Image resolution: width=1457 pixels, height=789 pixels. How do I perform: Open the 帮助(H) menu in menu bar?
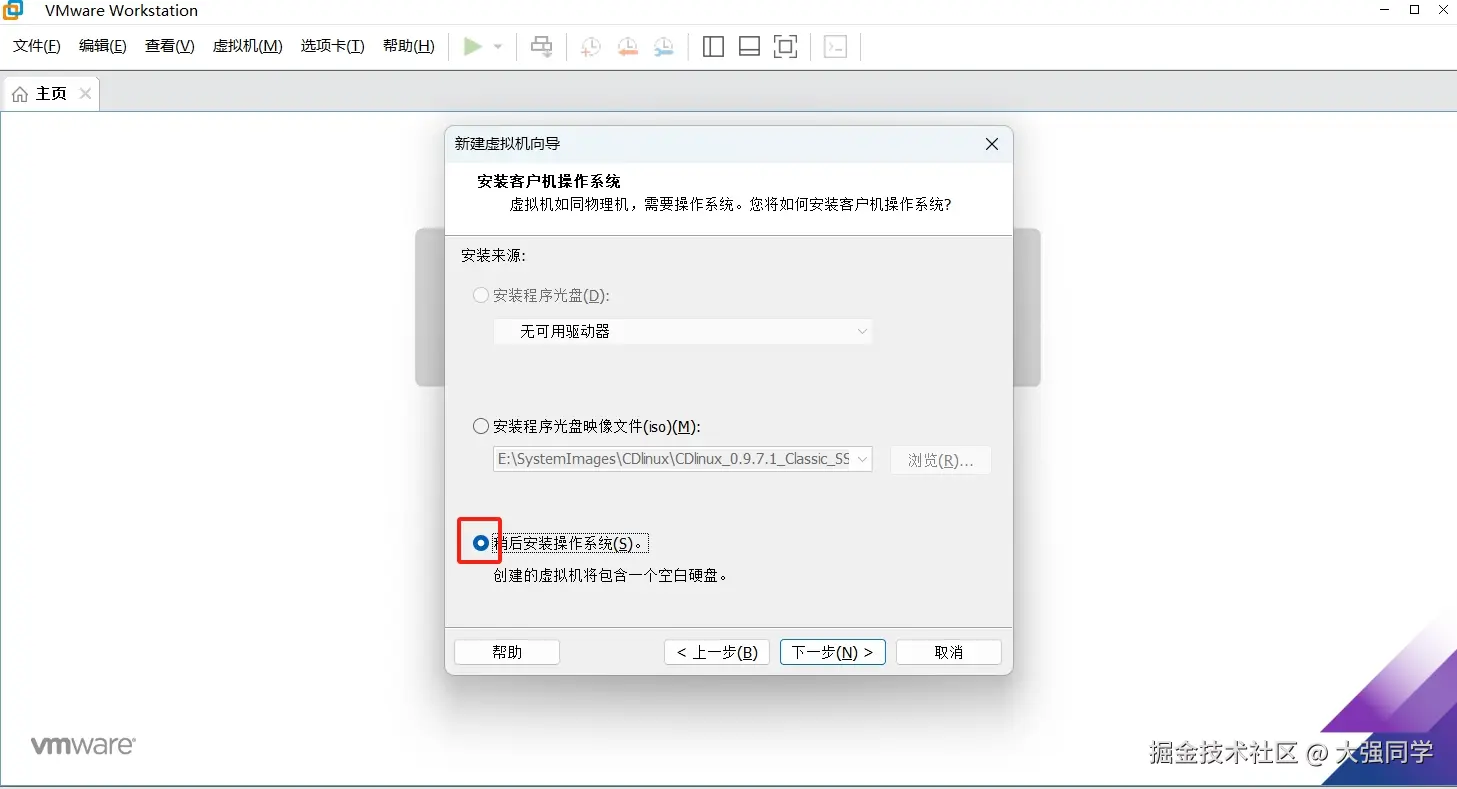pyautogui.click(x=409, y=46)
